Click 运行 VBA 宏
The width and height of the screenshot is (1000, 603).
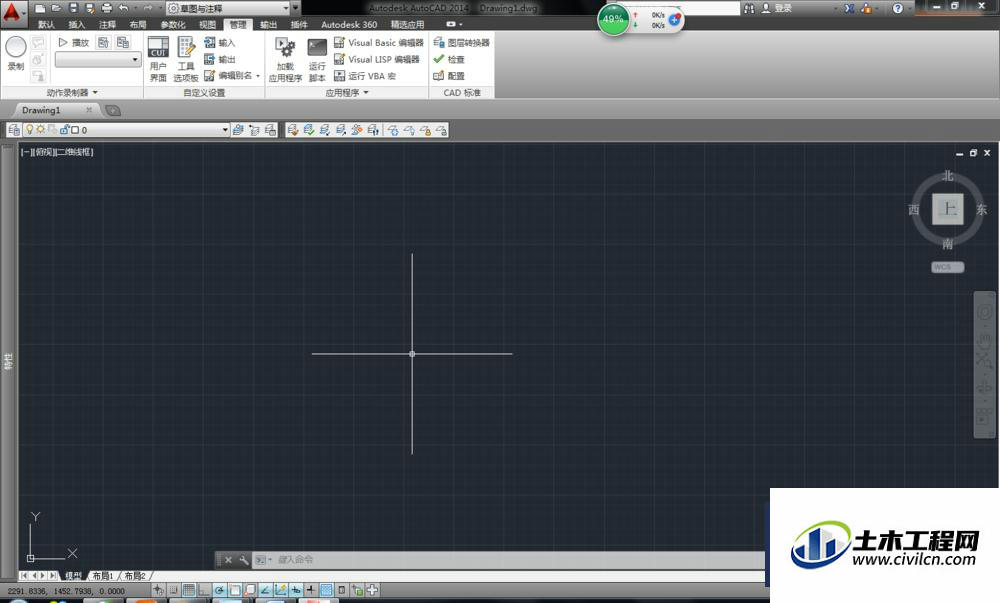coord(365,76)
